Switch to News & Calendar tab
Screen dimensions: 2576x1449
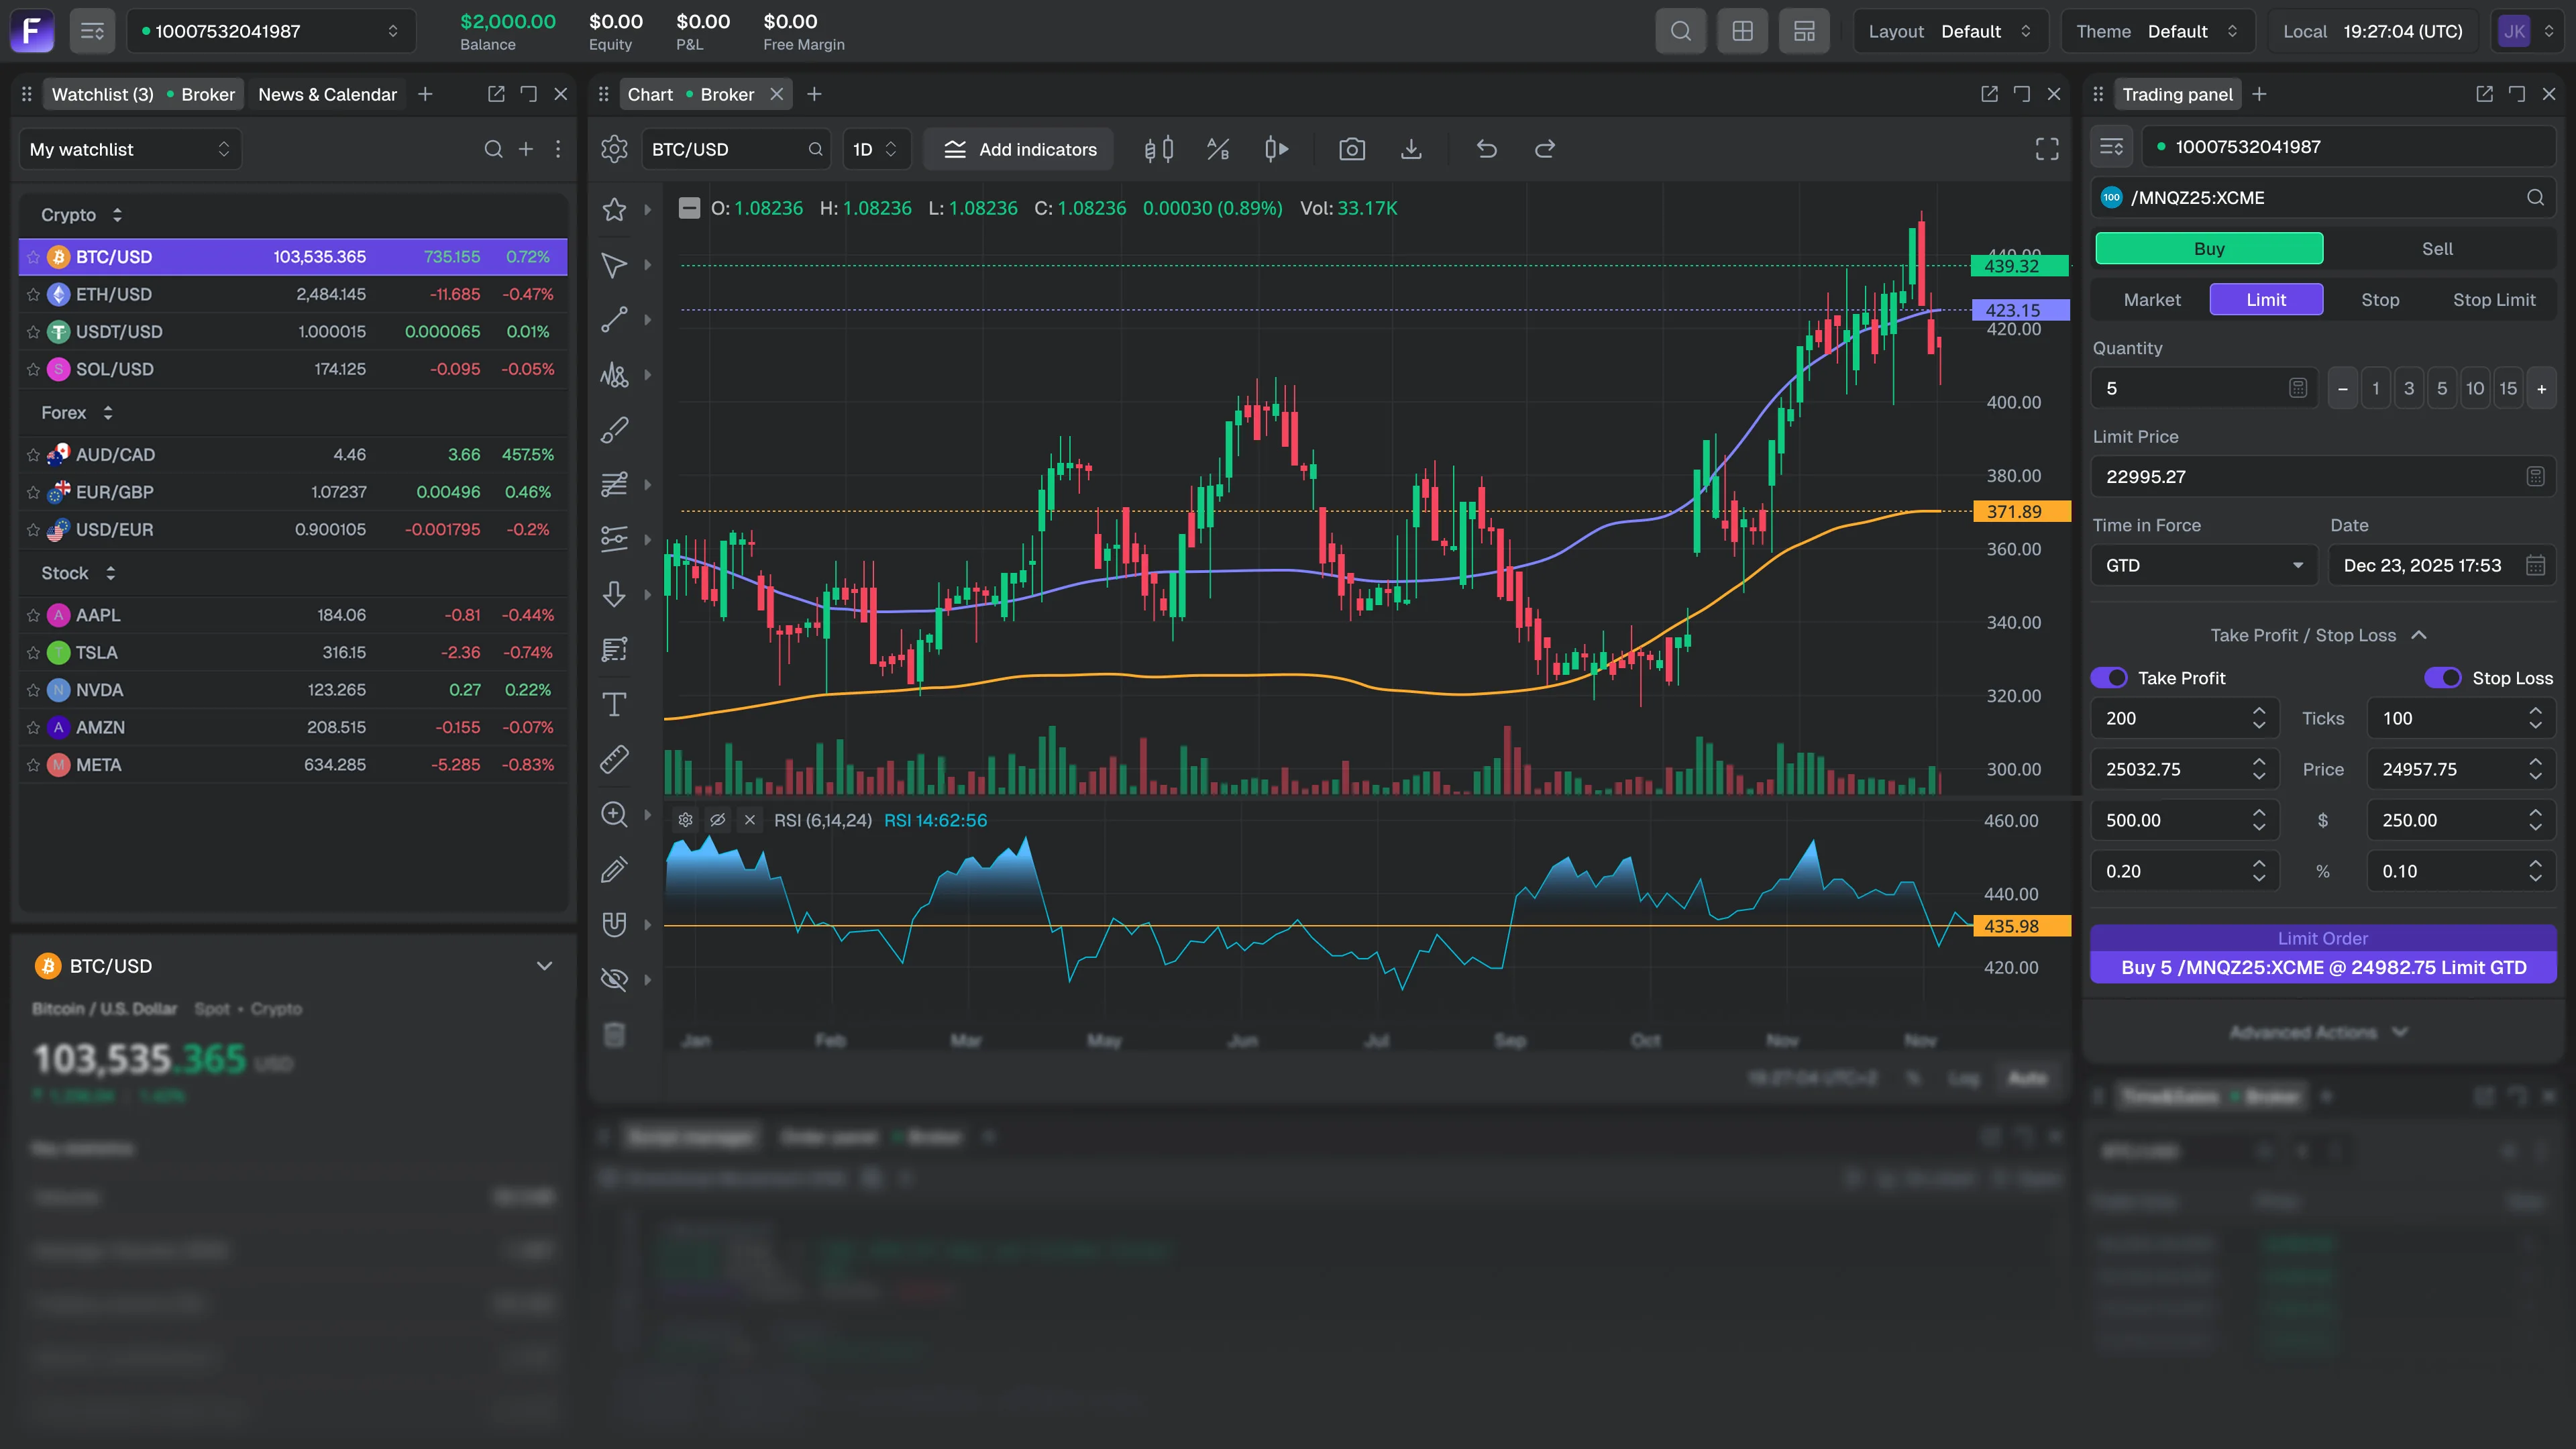[327, 94]
